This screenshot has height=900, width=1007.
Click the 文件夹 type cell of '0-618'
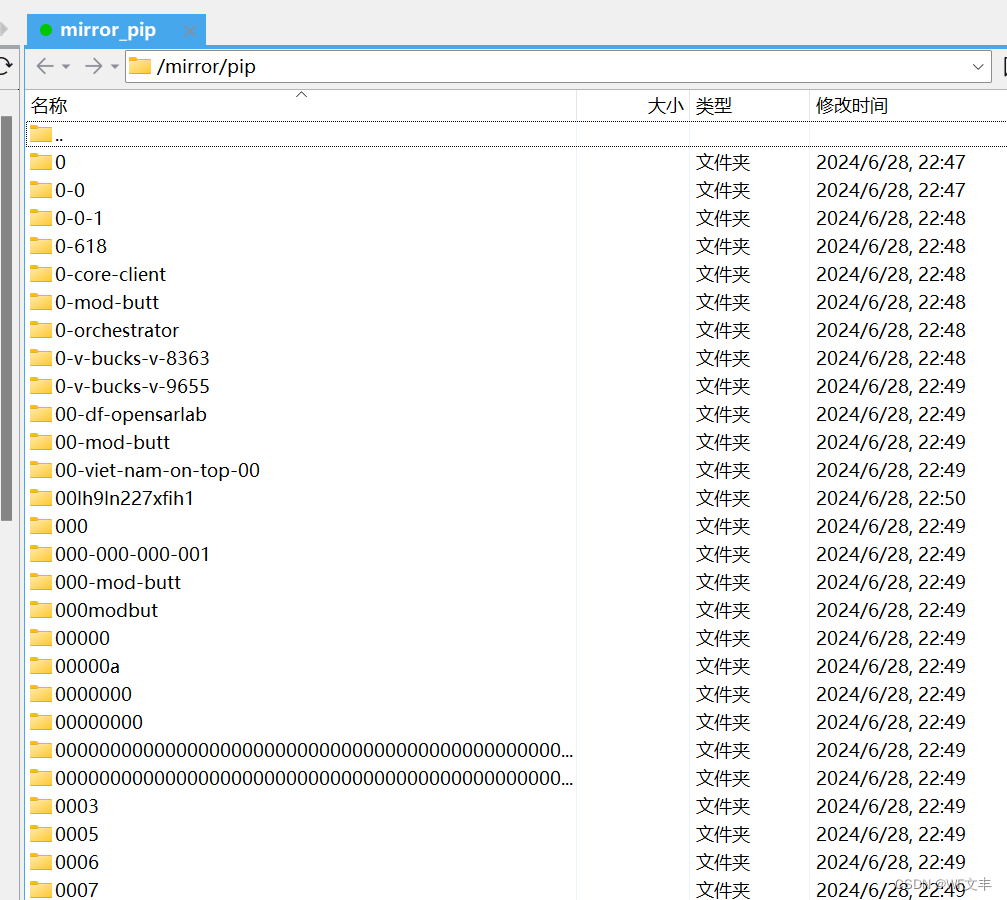[723, 246]
